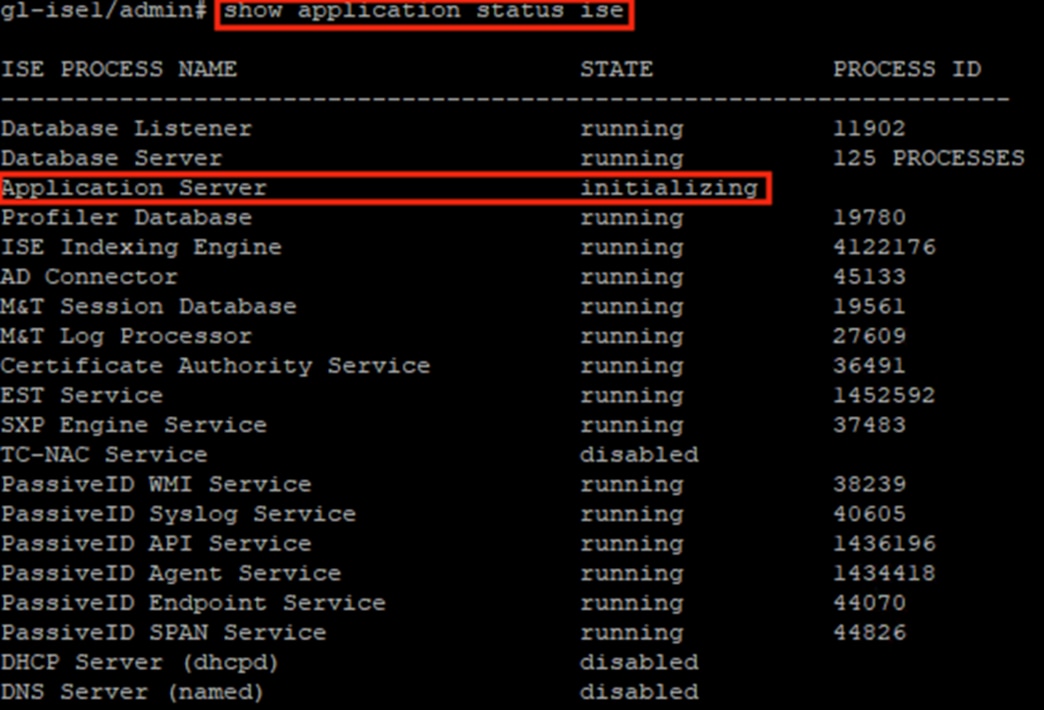Click process ID '1436196'

[x=884, y=543]
